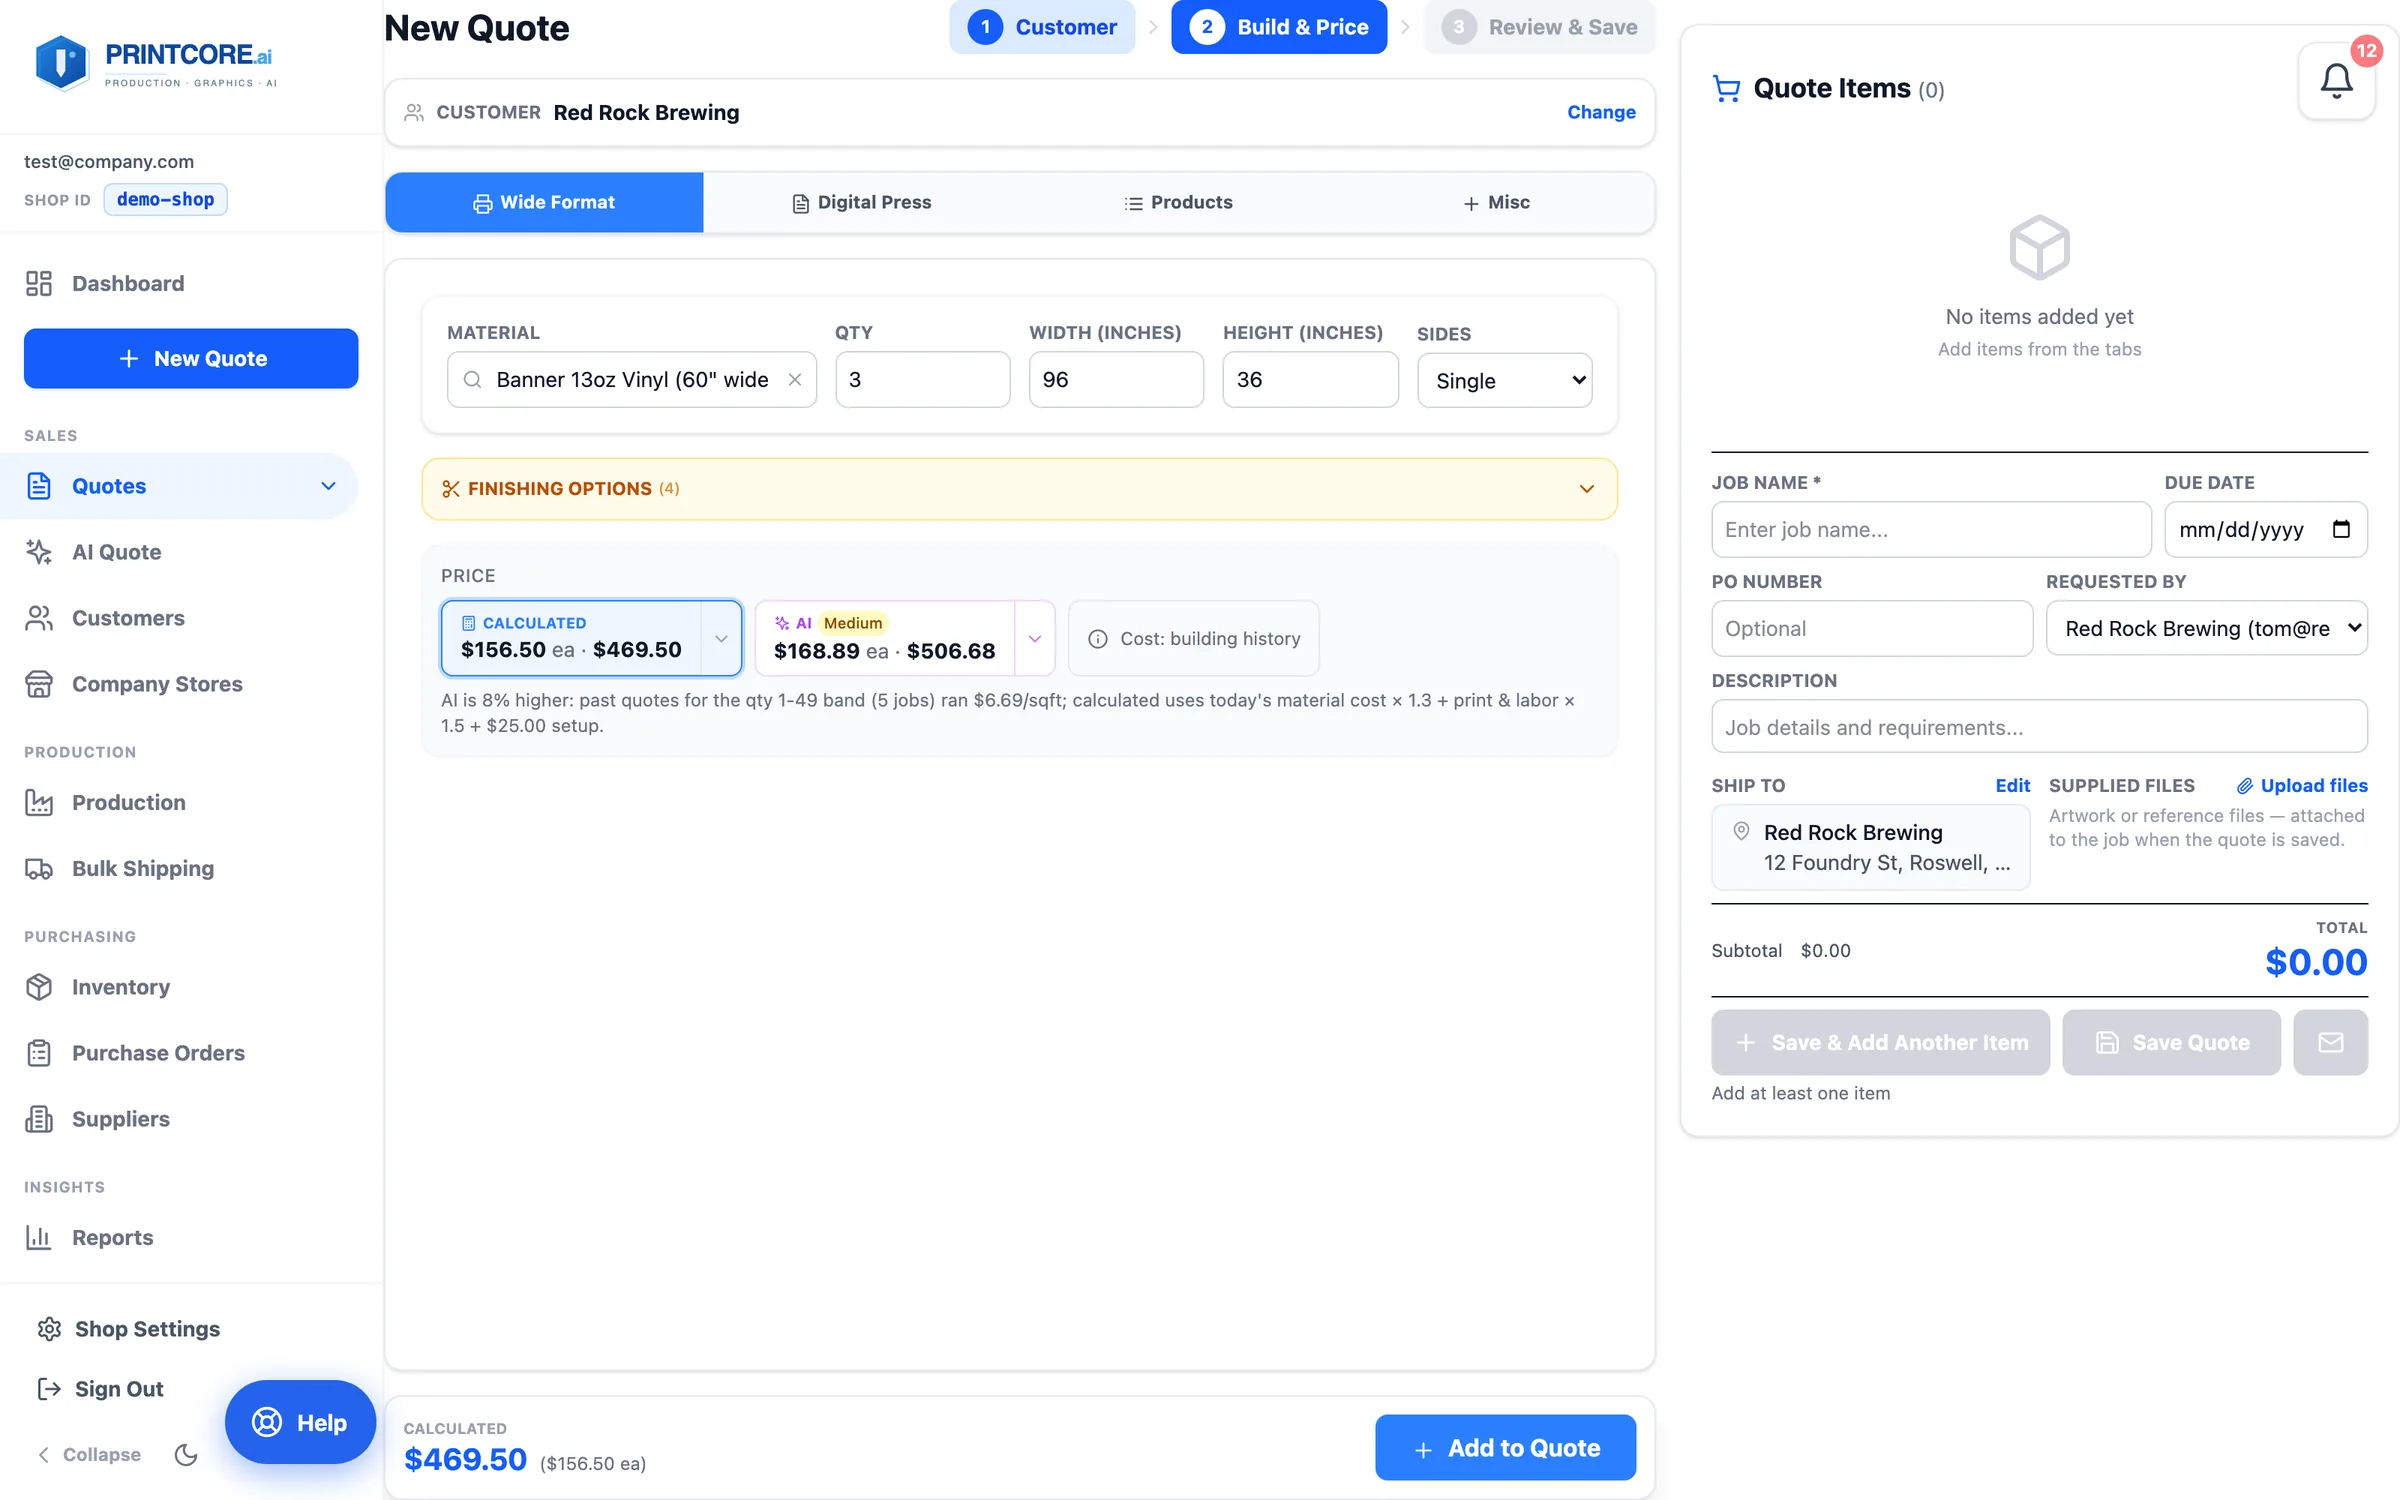Open the Sides dropdown
This screenshot has width=2400, height=1500.
click(x=1504, y=380)
